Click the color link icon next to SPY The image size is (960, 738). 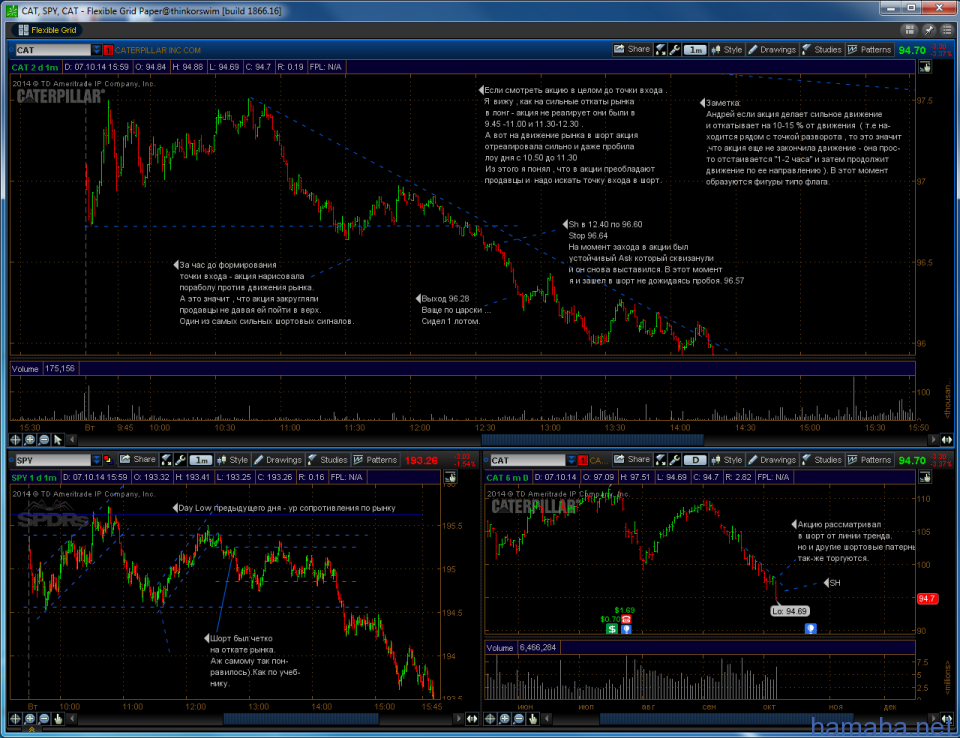[x=108, y=461]
